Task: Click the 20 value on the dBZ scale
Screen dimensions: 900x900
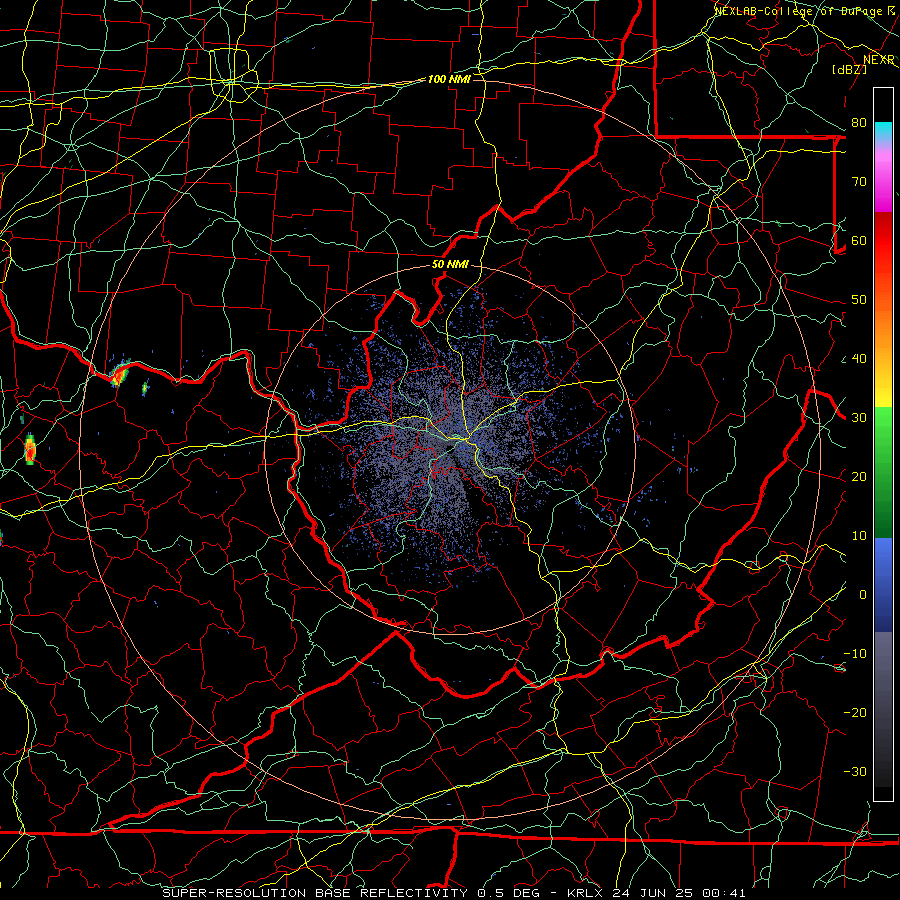Action: pyautogui.click(x=859, y=477)
